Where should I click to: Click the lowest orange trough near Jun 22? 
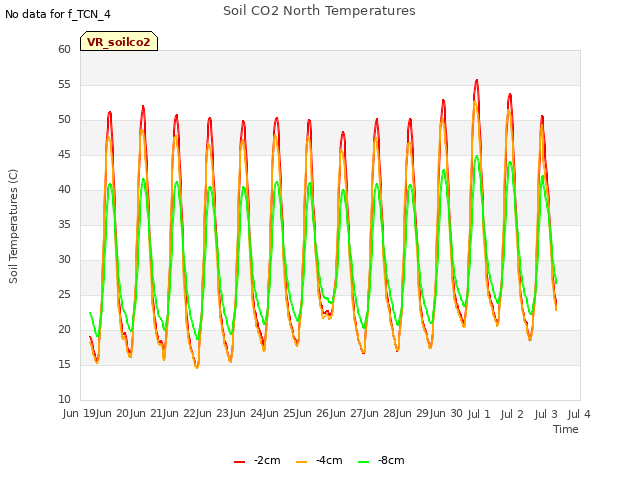(197, 367)
